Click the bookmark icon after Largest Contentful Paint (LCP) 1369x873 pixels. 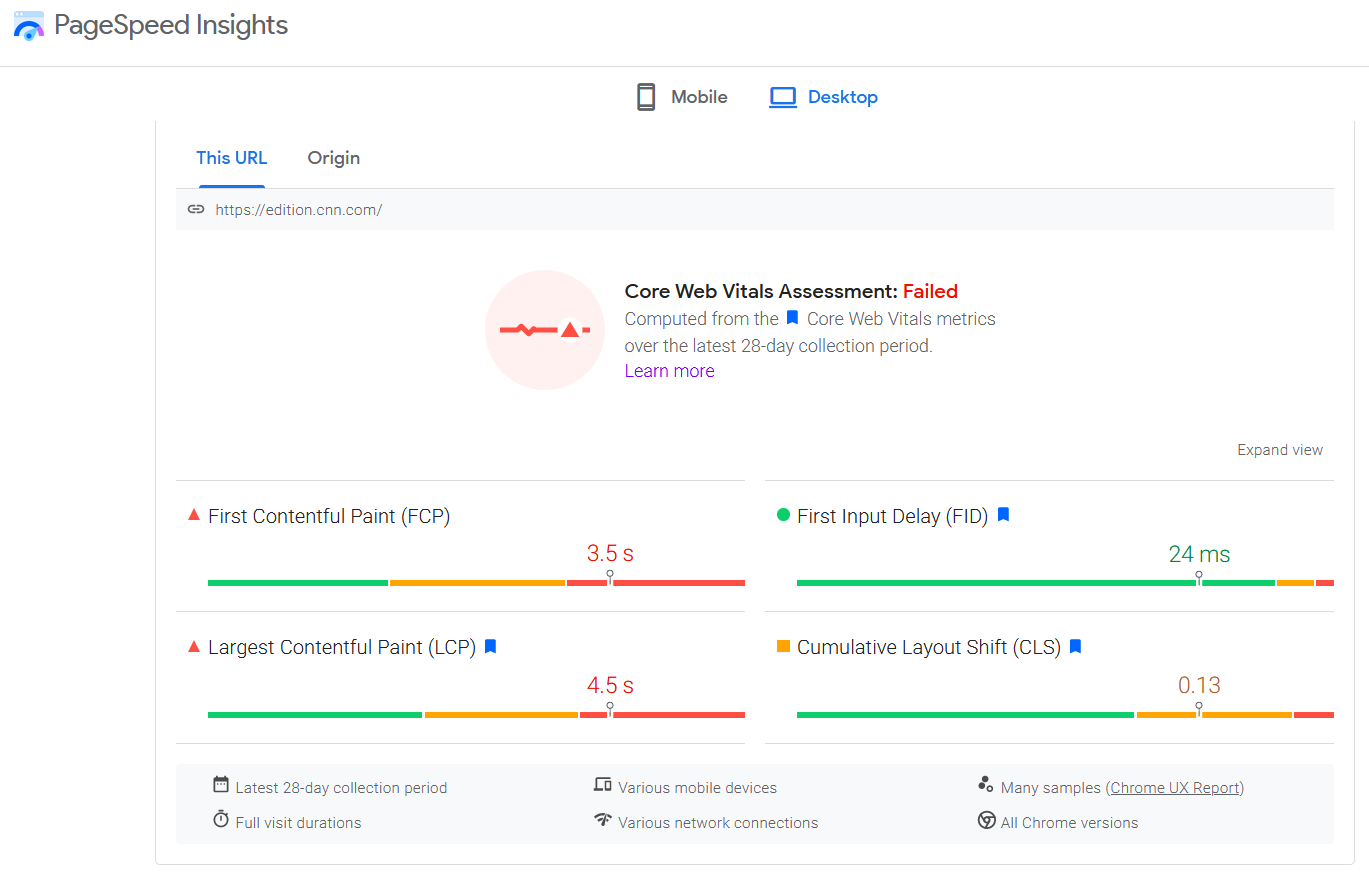490,647
